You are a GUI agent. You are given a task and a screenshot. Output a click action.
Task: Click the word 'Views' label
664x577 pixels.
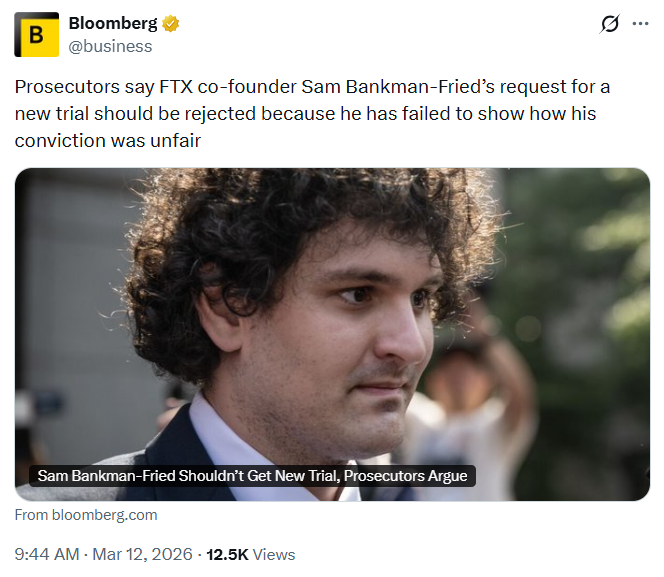click(274, 554)
